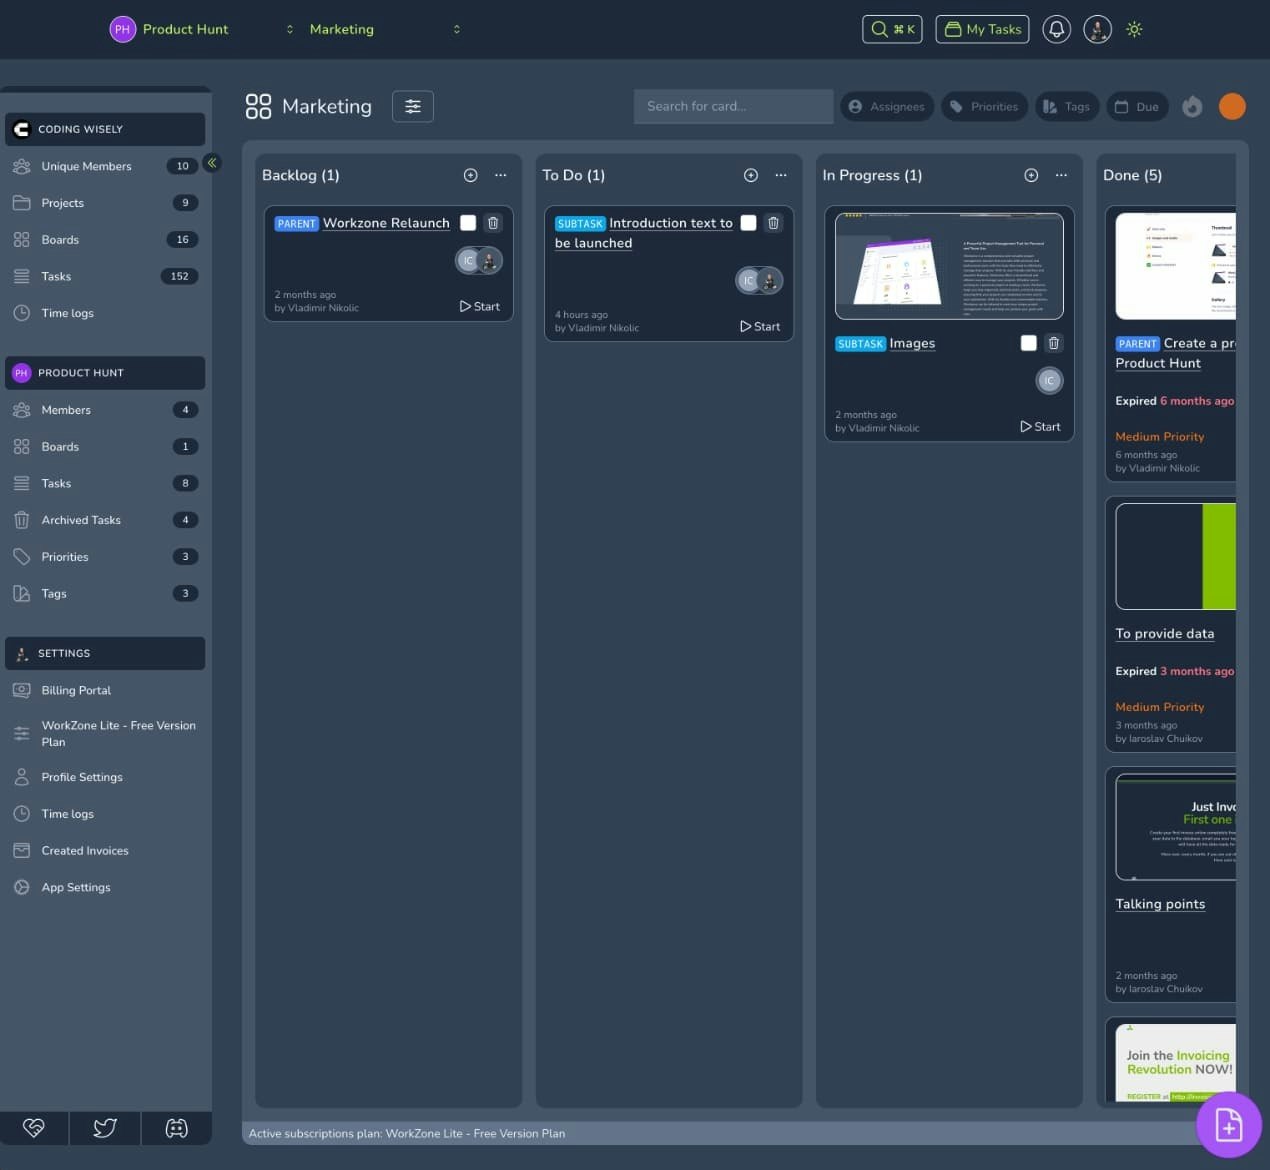
Task: Open Tasks with count 8
Action: [x=105, y=483]
